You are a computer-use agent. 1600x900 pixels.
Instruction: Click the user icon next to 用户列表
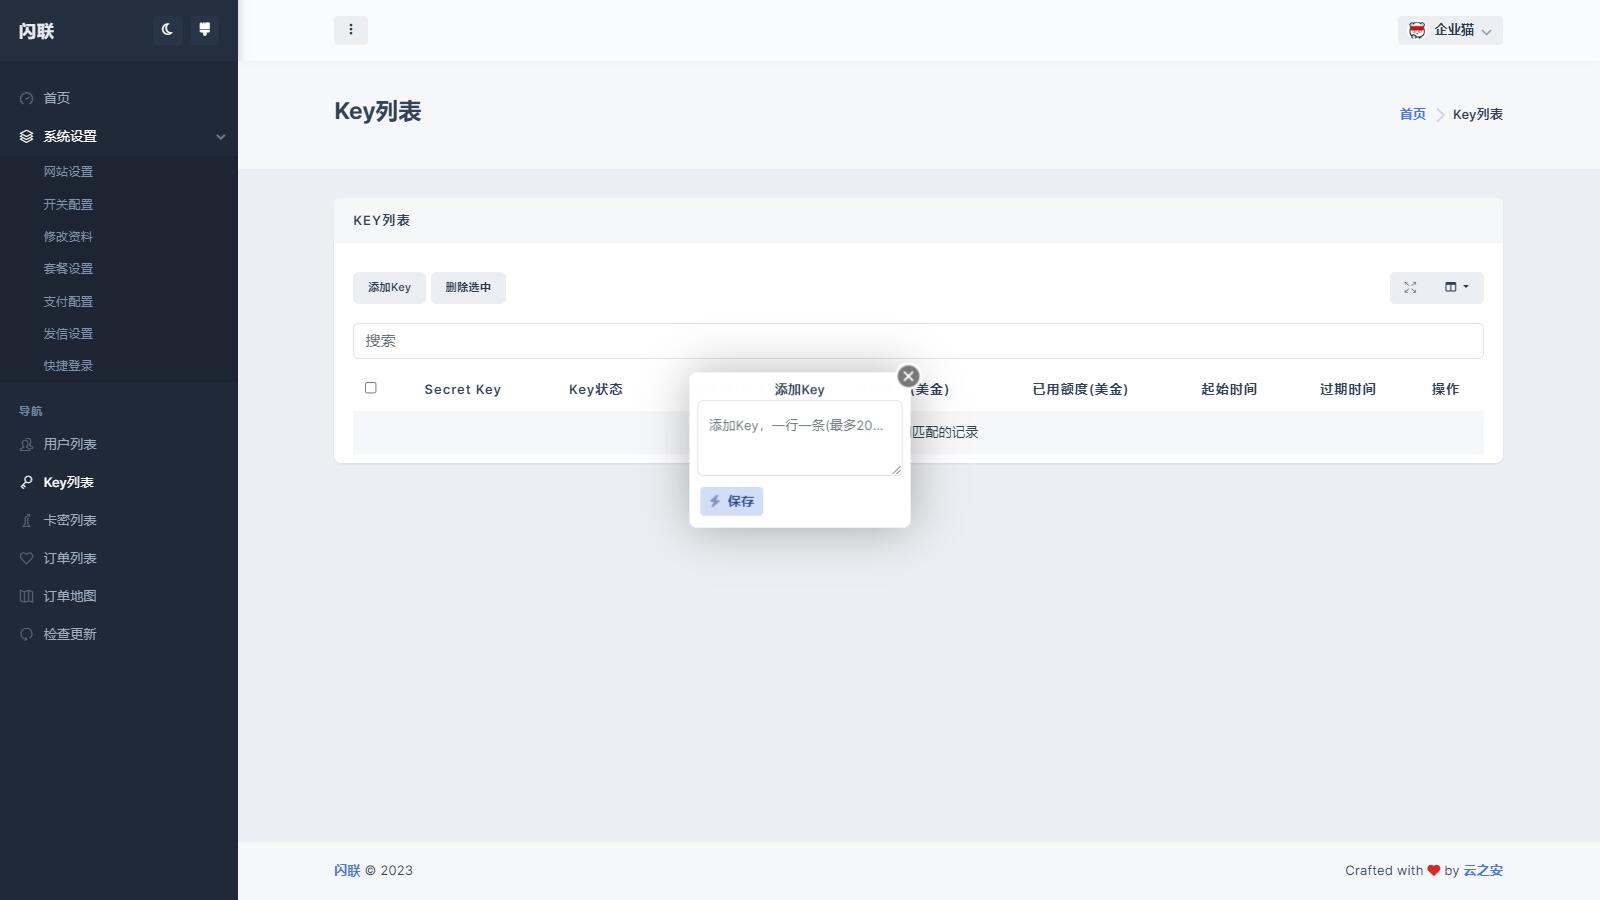click(x=25, y=444)
